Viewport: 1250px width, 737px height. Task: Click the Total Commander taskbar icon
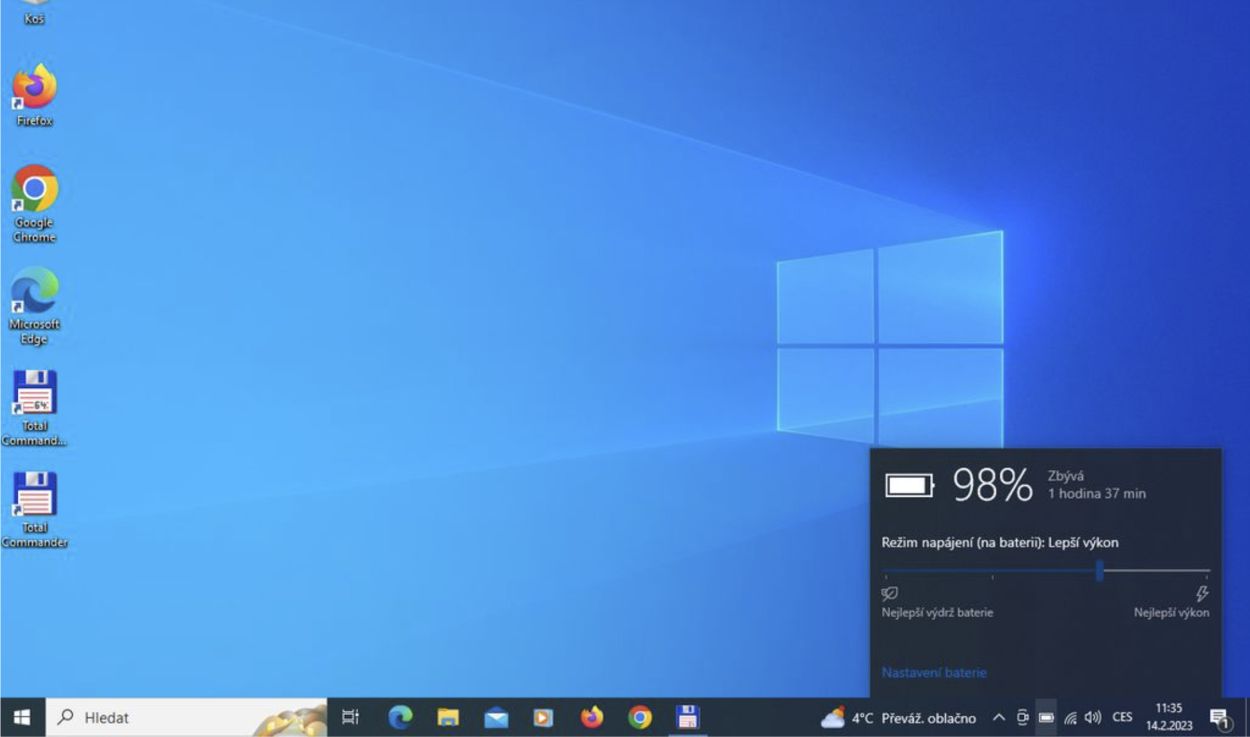coord(688,717)
